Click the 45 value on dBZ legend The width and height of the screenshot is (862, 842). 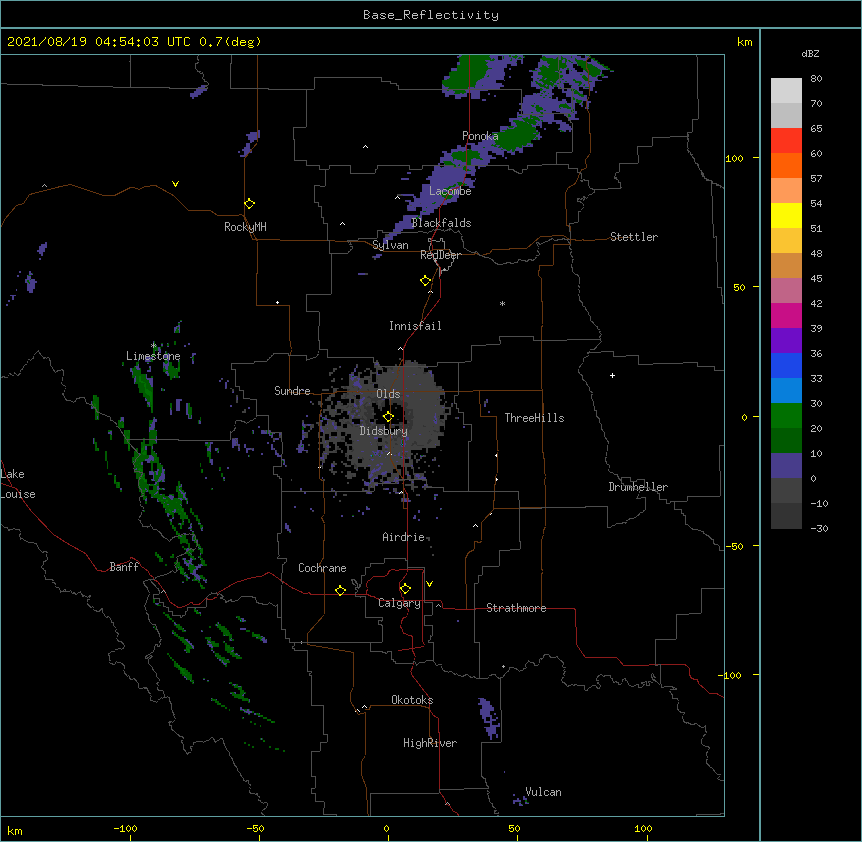click(x=816, y=279)
